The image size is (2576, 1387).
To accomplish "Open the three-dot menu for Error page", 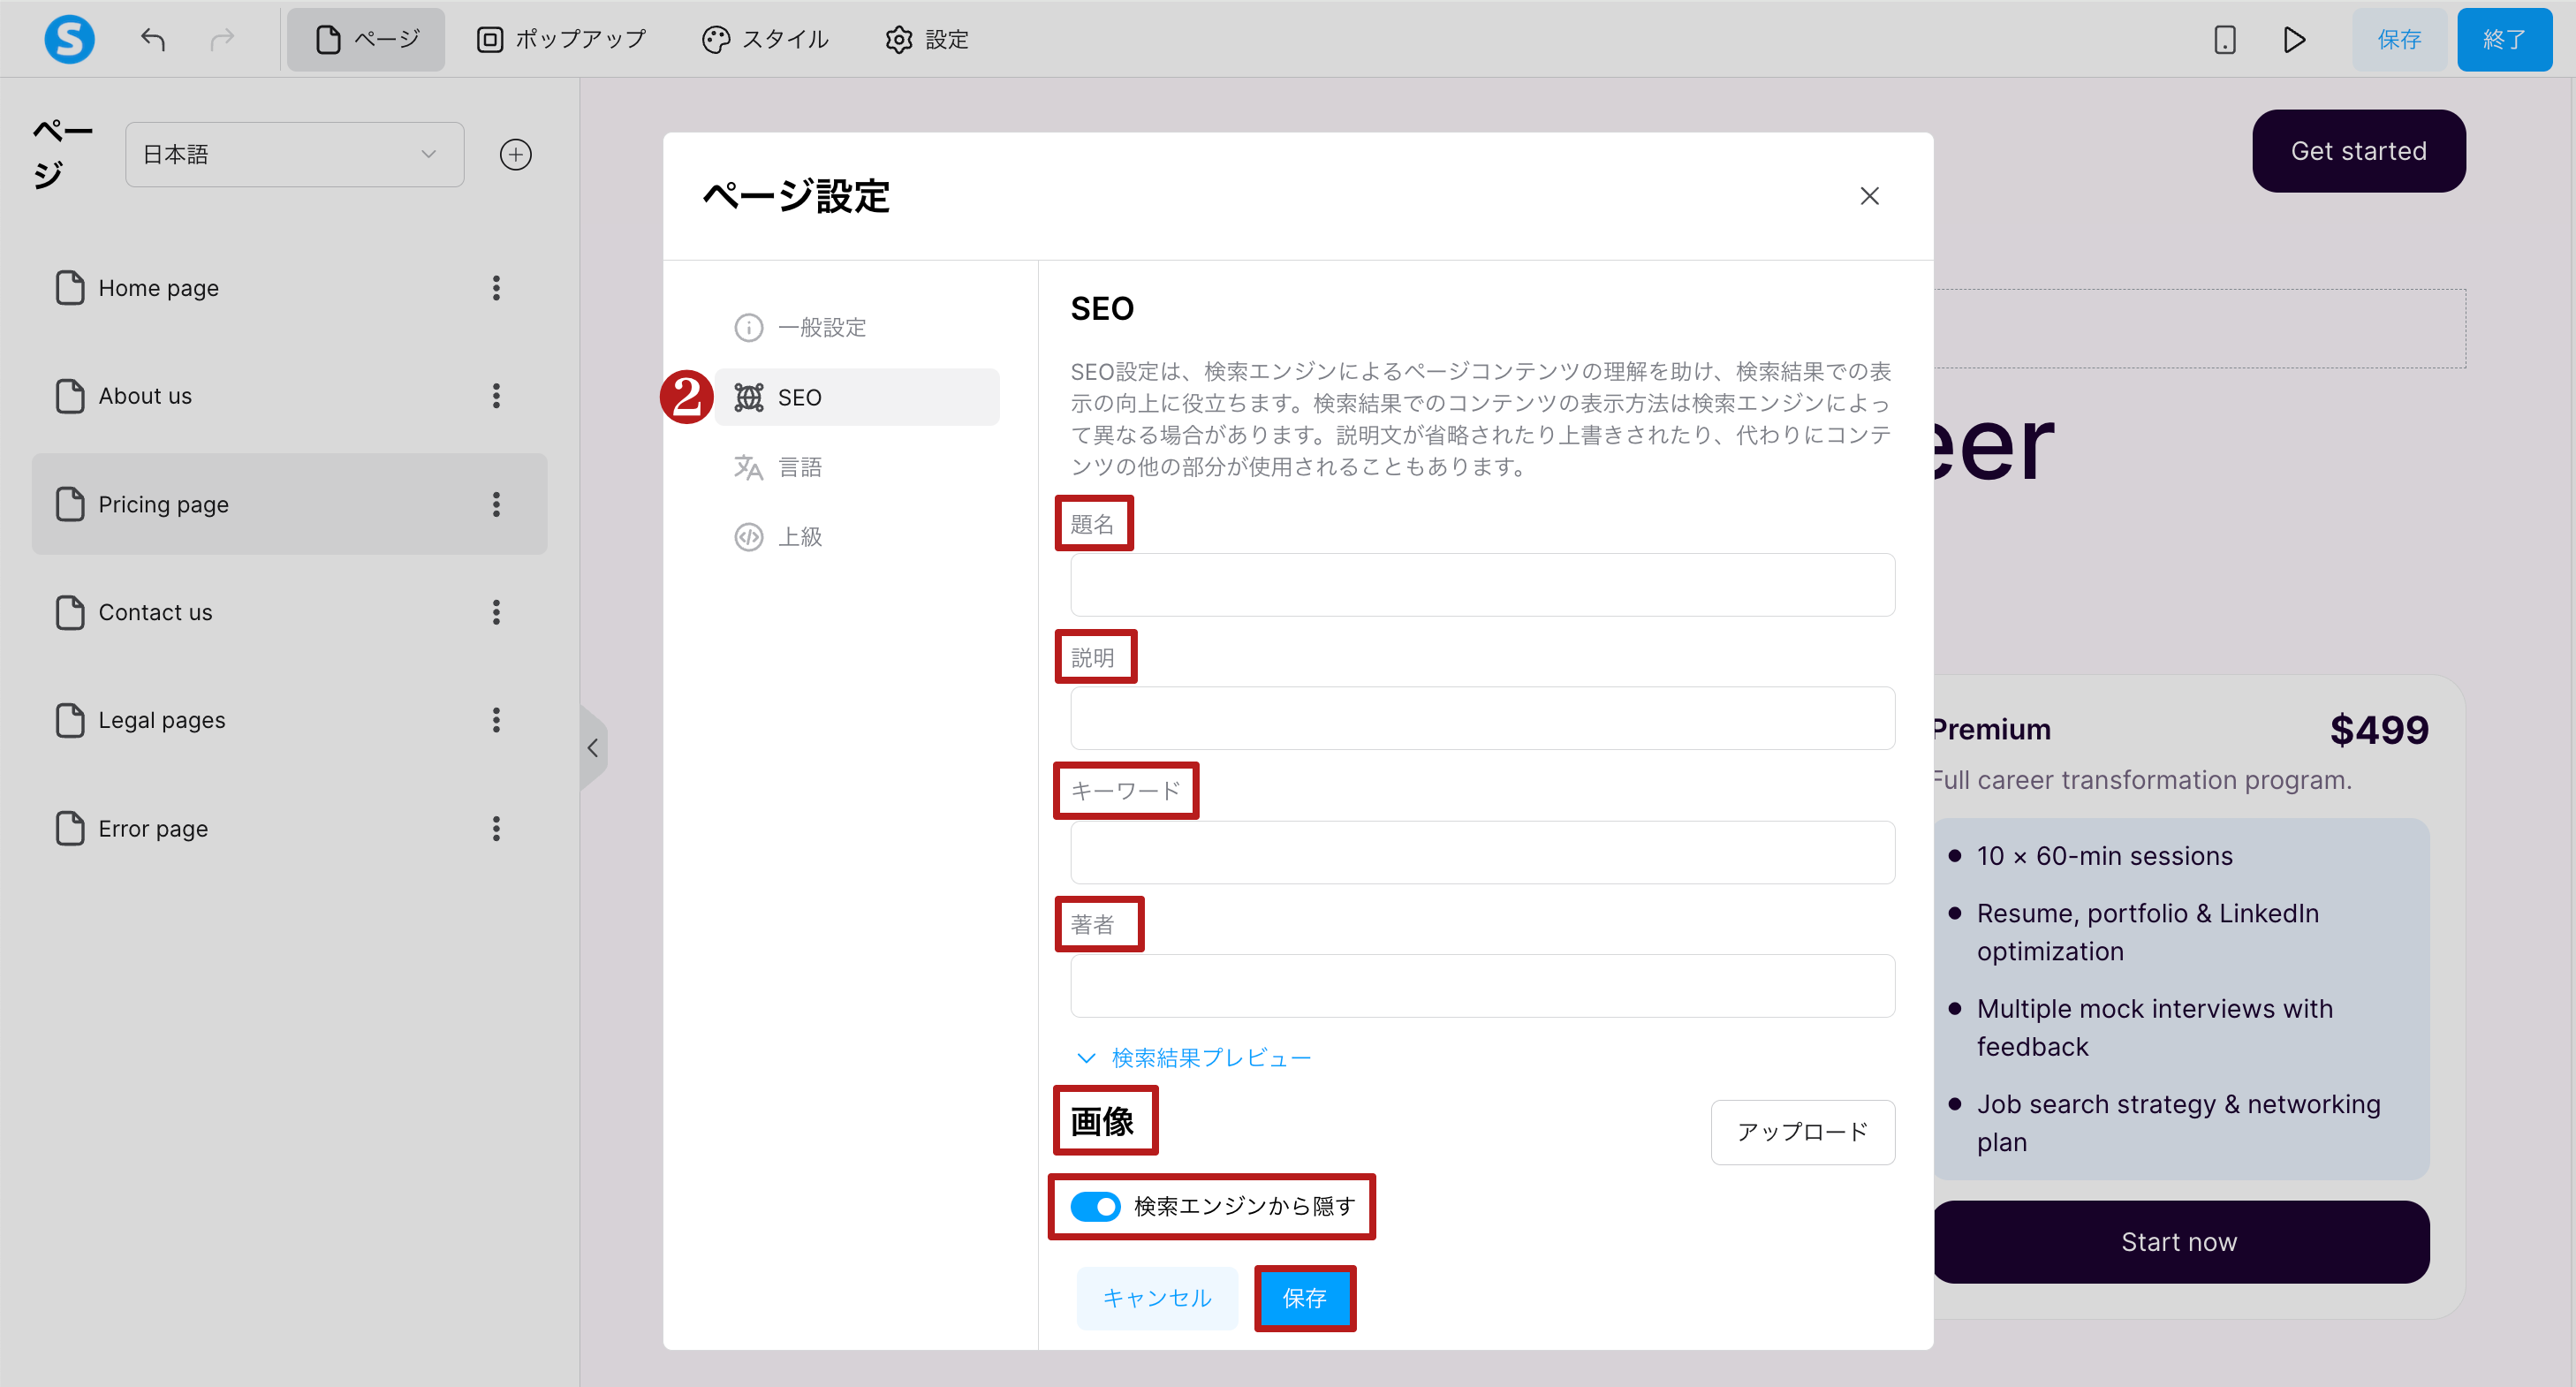I will point(496,828).
